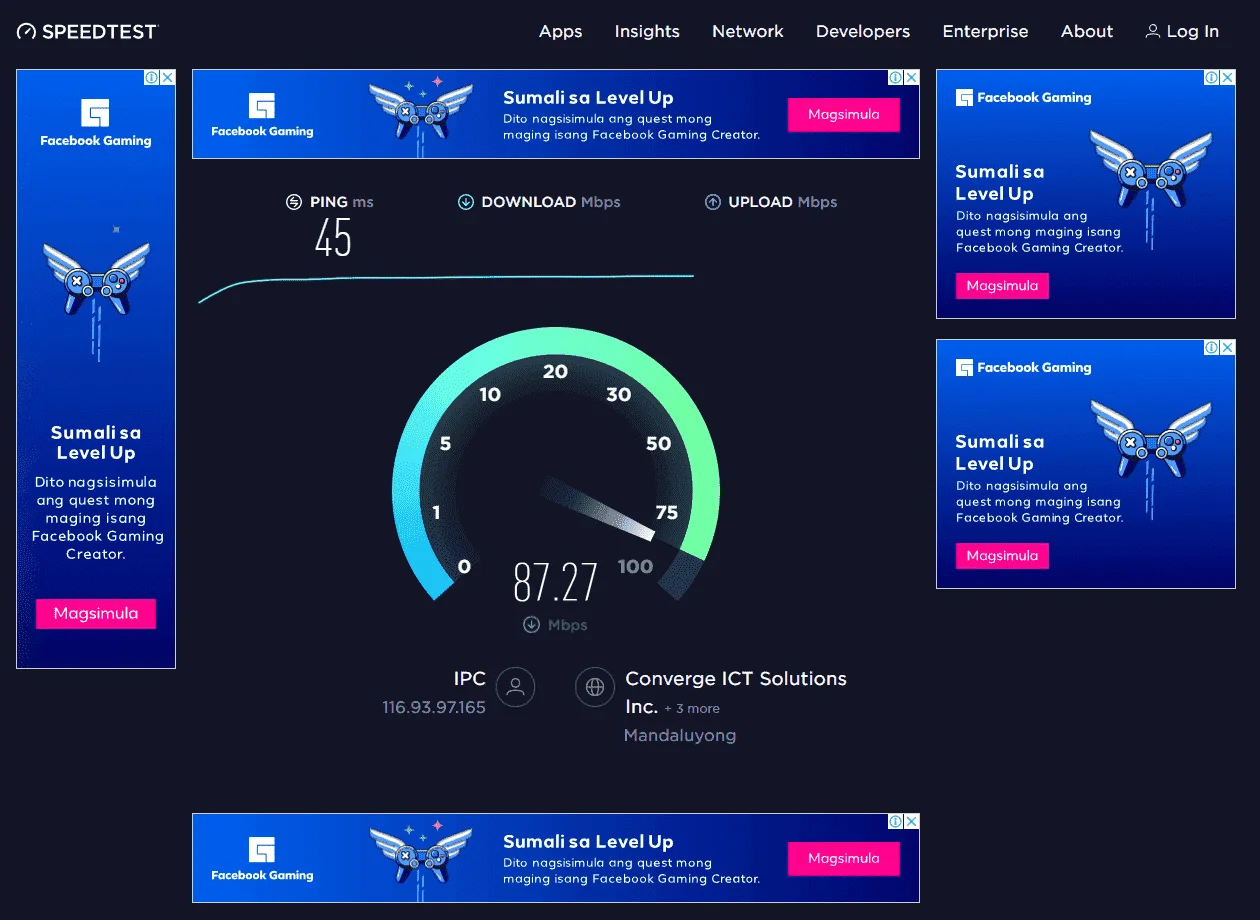Click the ping value 45
Viewport: 1260px width, 920px height.
pyautogui.click(x=333, y=238)
